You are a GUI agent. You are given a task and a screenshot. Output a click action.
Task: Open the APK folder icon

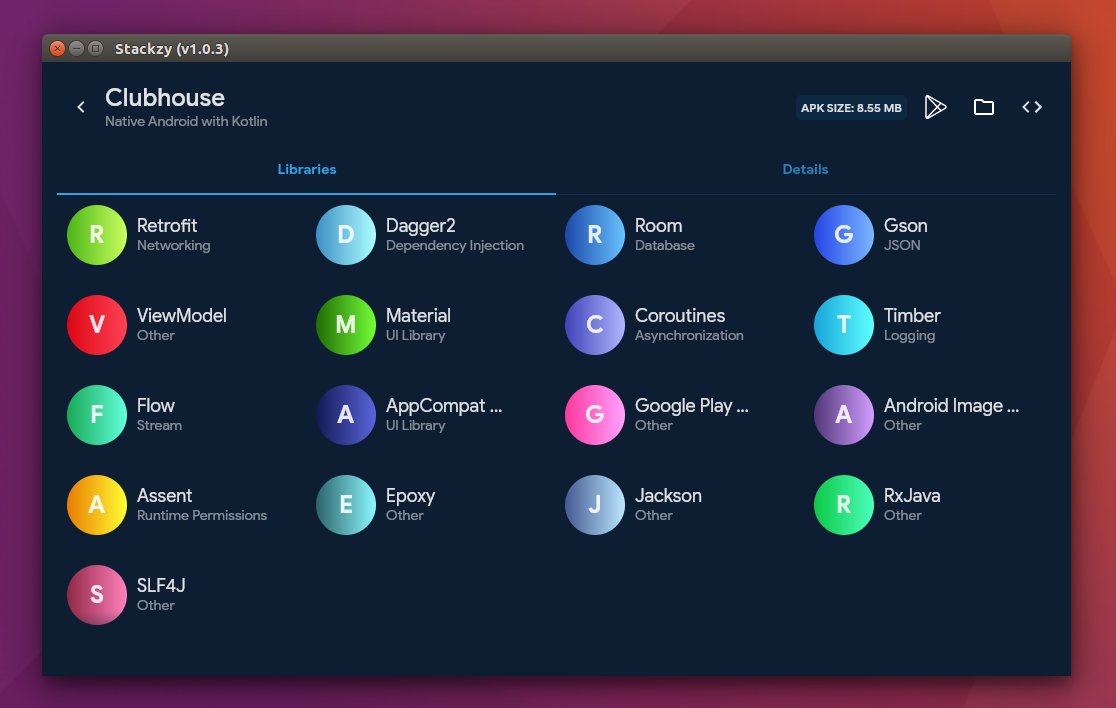984,107
